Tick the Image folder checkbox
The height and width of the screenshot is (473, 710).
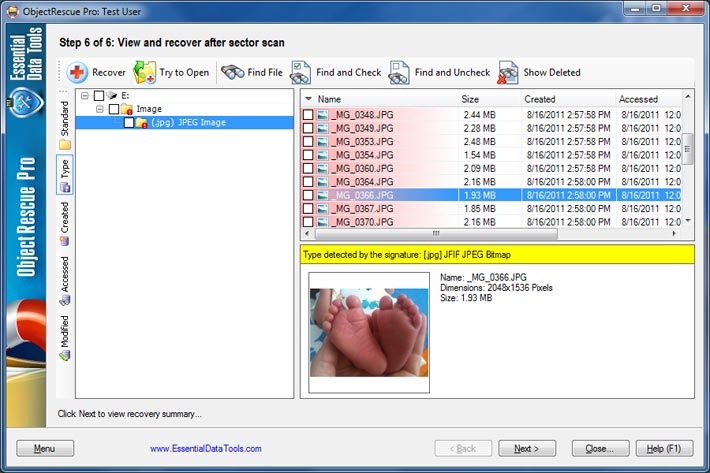[x=114, y=109]
